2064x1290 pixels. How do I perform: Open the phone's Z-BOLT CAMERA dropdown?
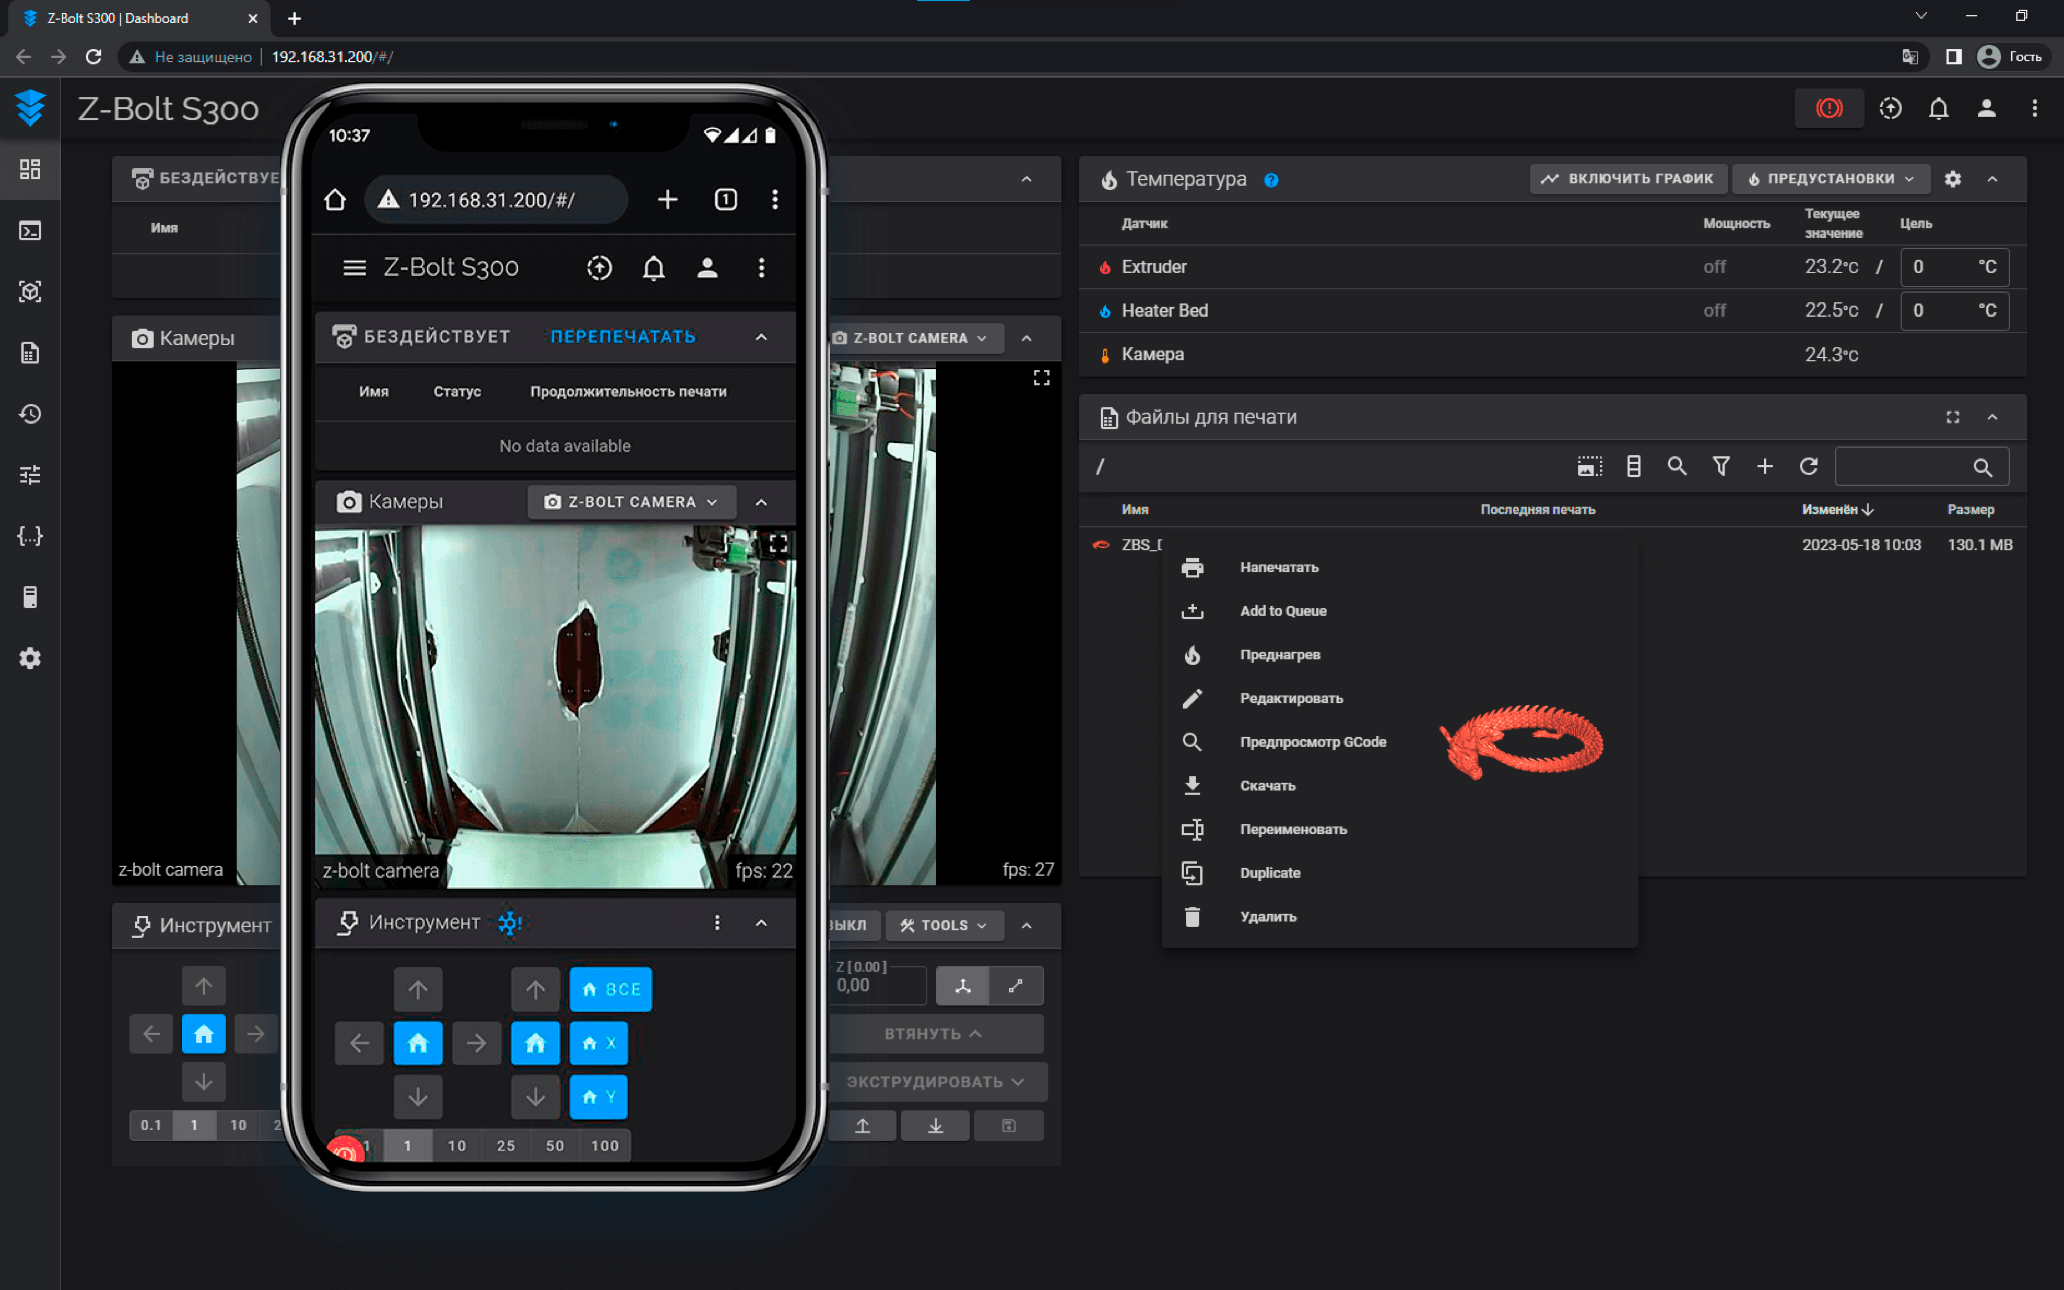click(631, 502)
